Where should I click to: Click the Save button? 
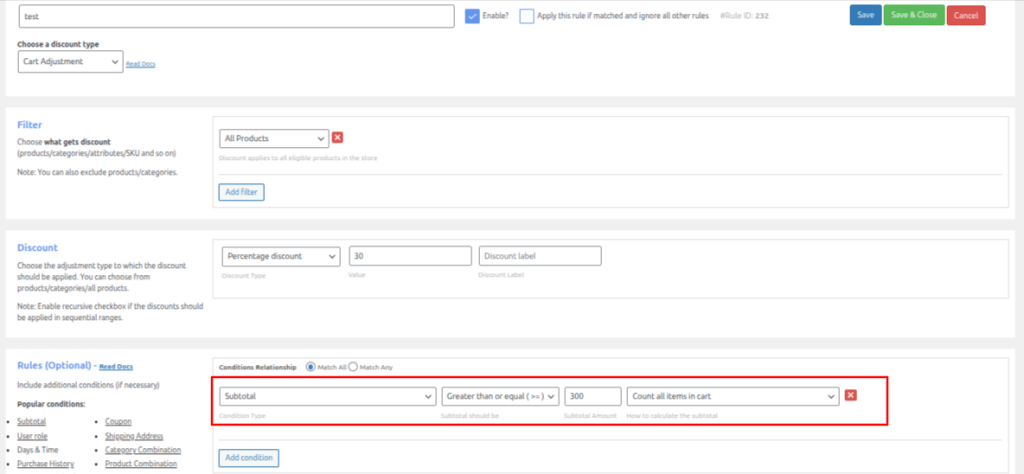865,15
